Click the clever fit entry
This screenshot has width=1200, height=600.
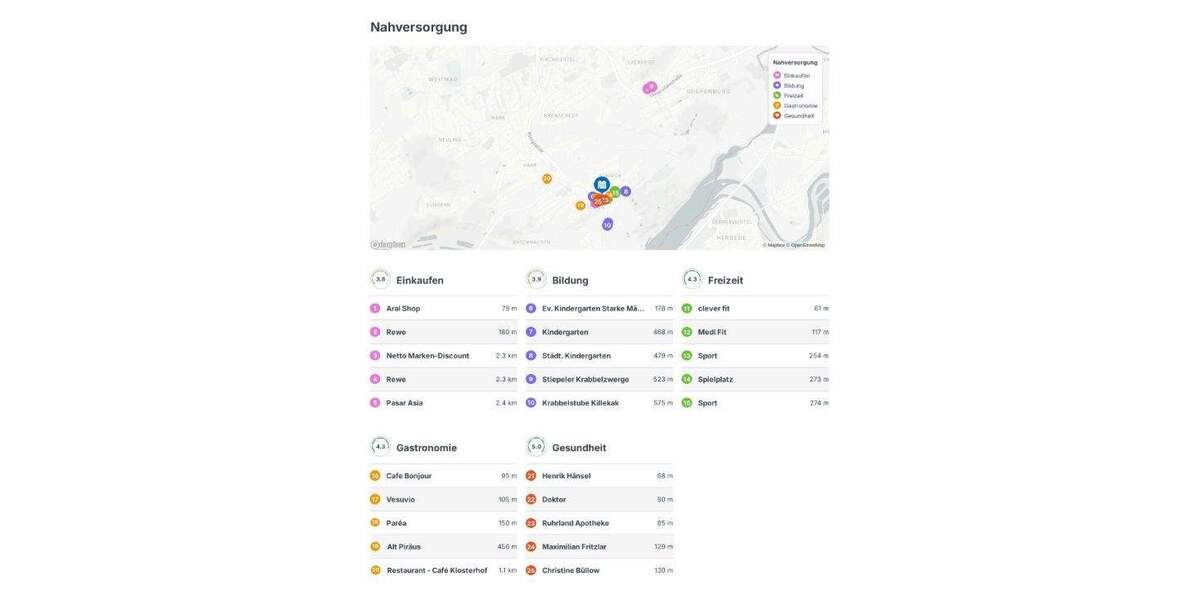[713, 309]
